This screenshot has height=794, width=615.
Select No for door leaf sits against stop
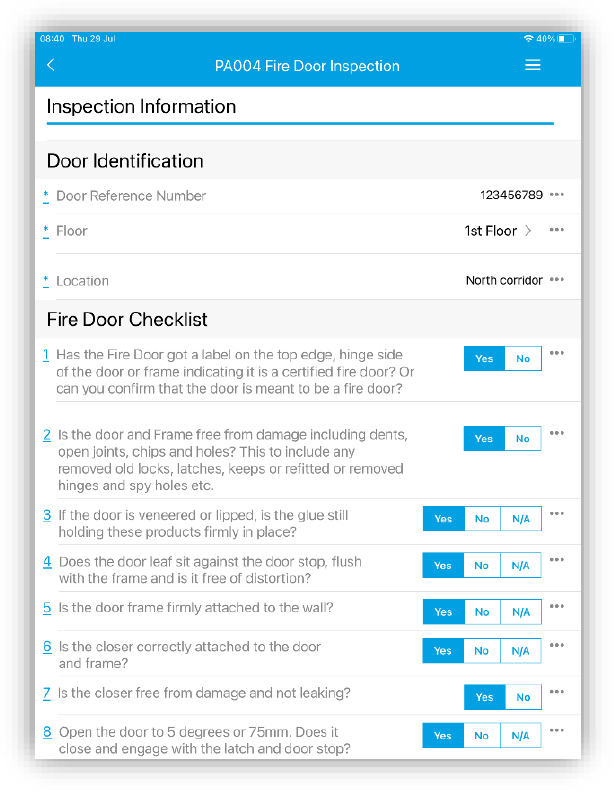click(x=482, y=566)
